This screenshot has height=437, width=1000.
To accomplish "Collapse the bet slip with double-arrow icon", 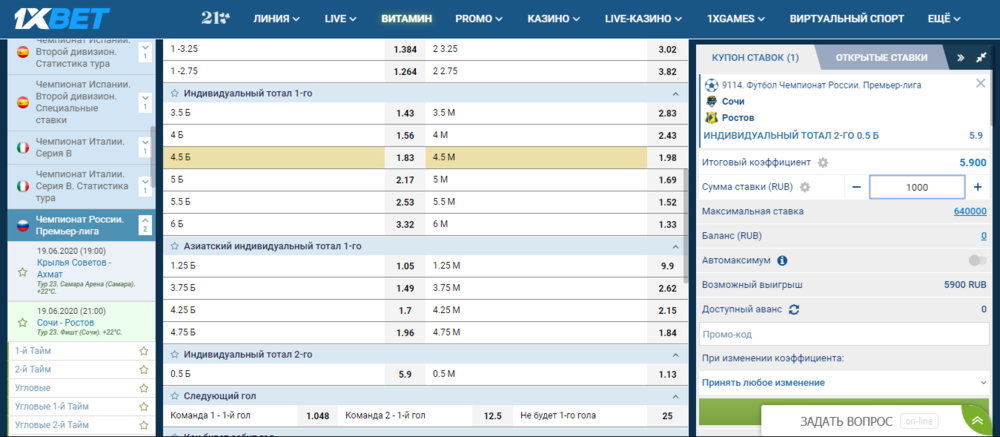I will (960, 57).
